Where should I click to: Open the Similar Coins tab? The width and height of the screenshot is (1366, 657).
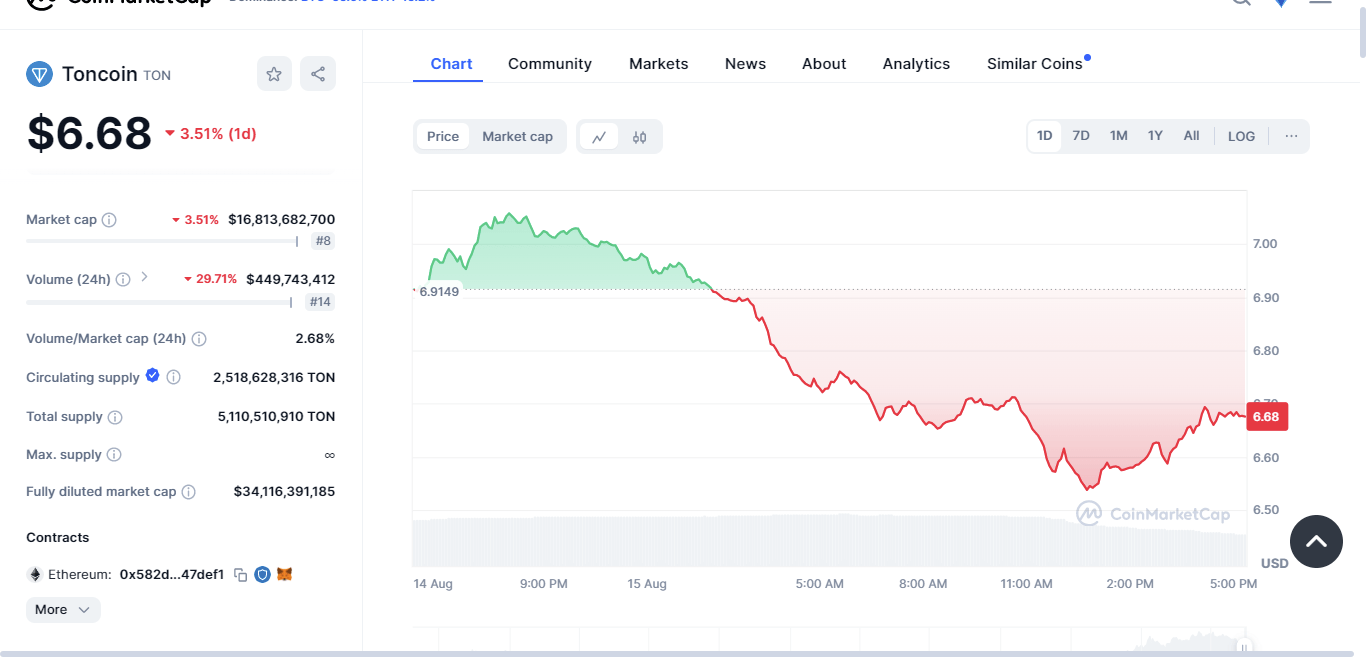pyautogui.click(x=1035, y=64)
